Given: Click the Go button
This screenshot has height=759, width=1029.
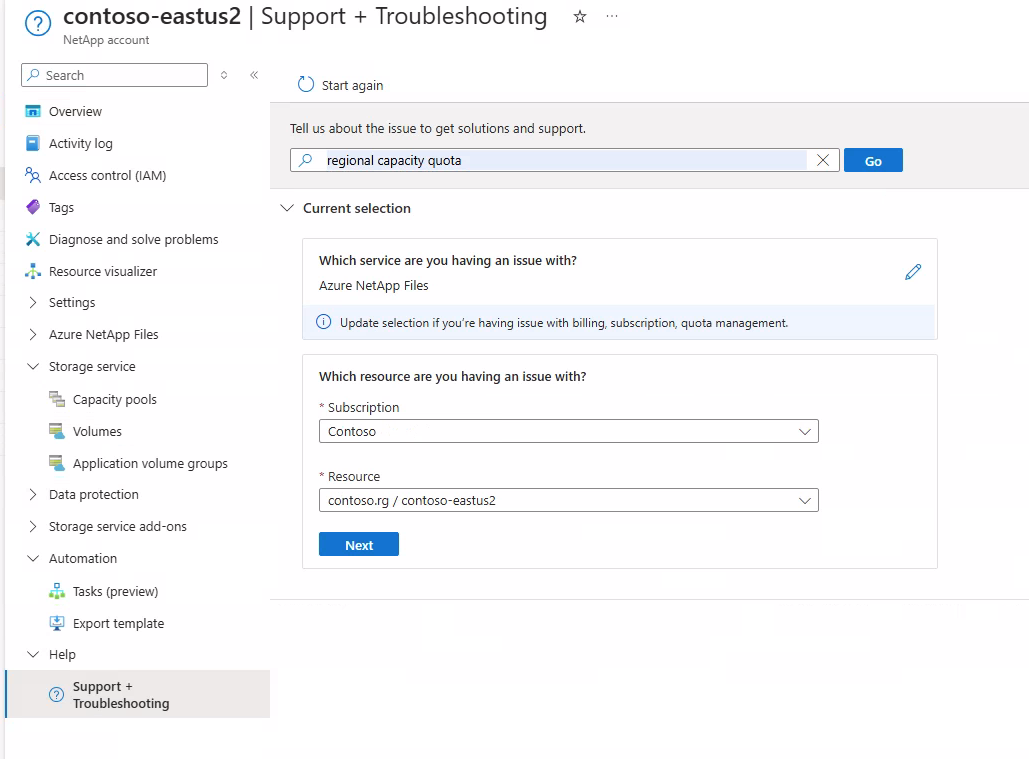Looking at the screenshot, I should coord(873,160).
